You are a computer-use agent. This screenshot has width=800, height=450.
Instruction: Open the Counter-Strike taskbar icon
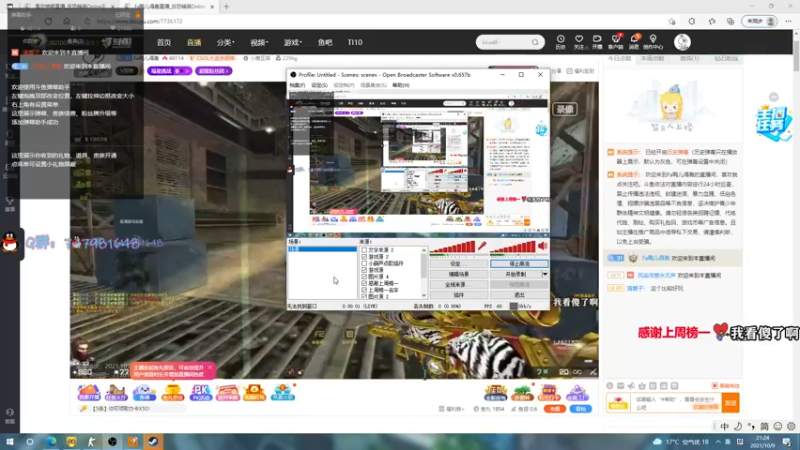(x=91, y=441)
